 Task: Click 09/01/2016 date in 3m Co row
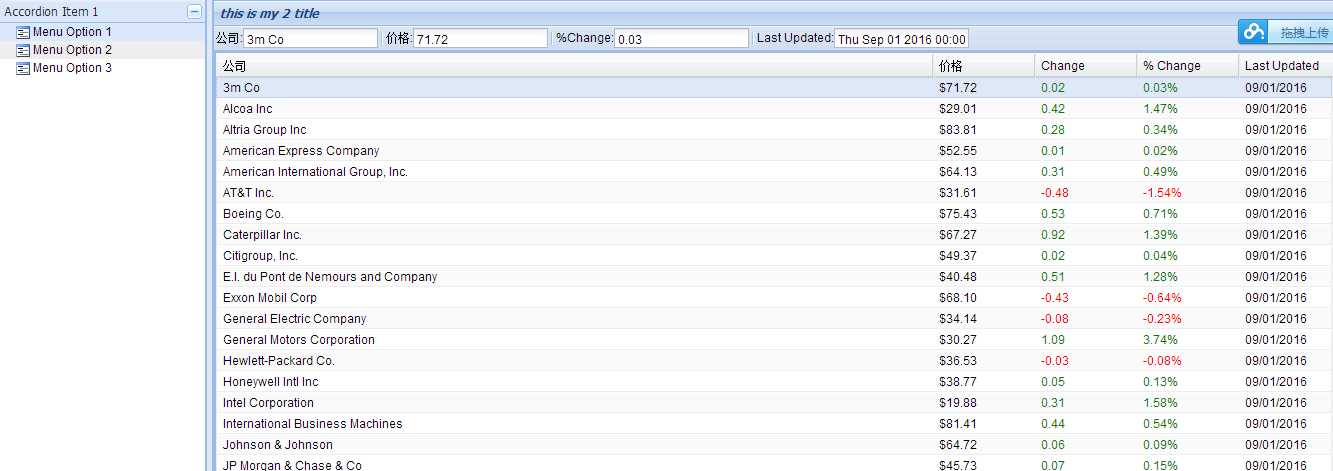(x=1276, y=88)
